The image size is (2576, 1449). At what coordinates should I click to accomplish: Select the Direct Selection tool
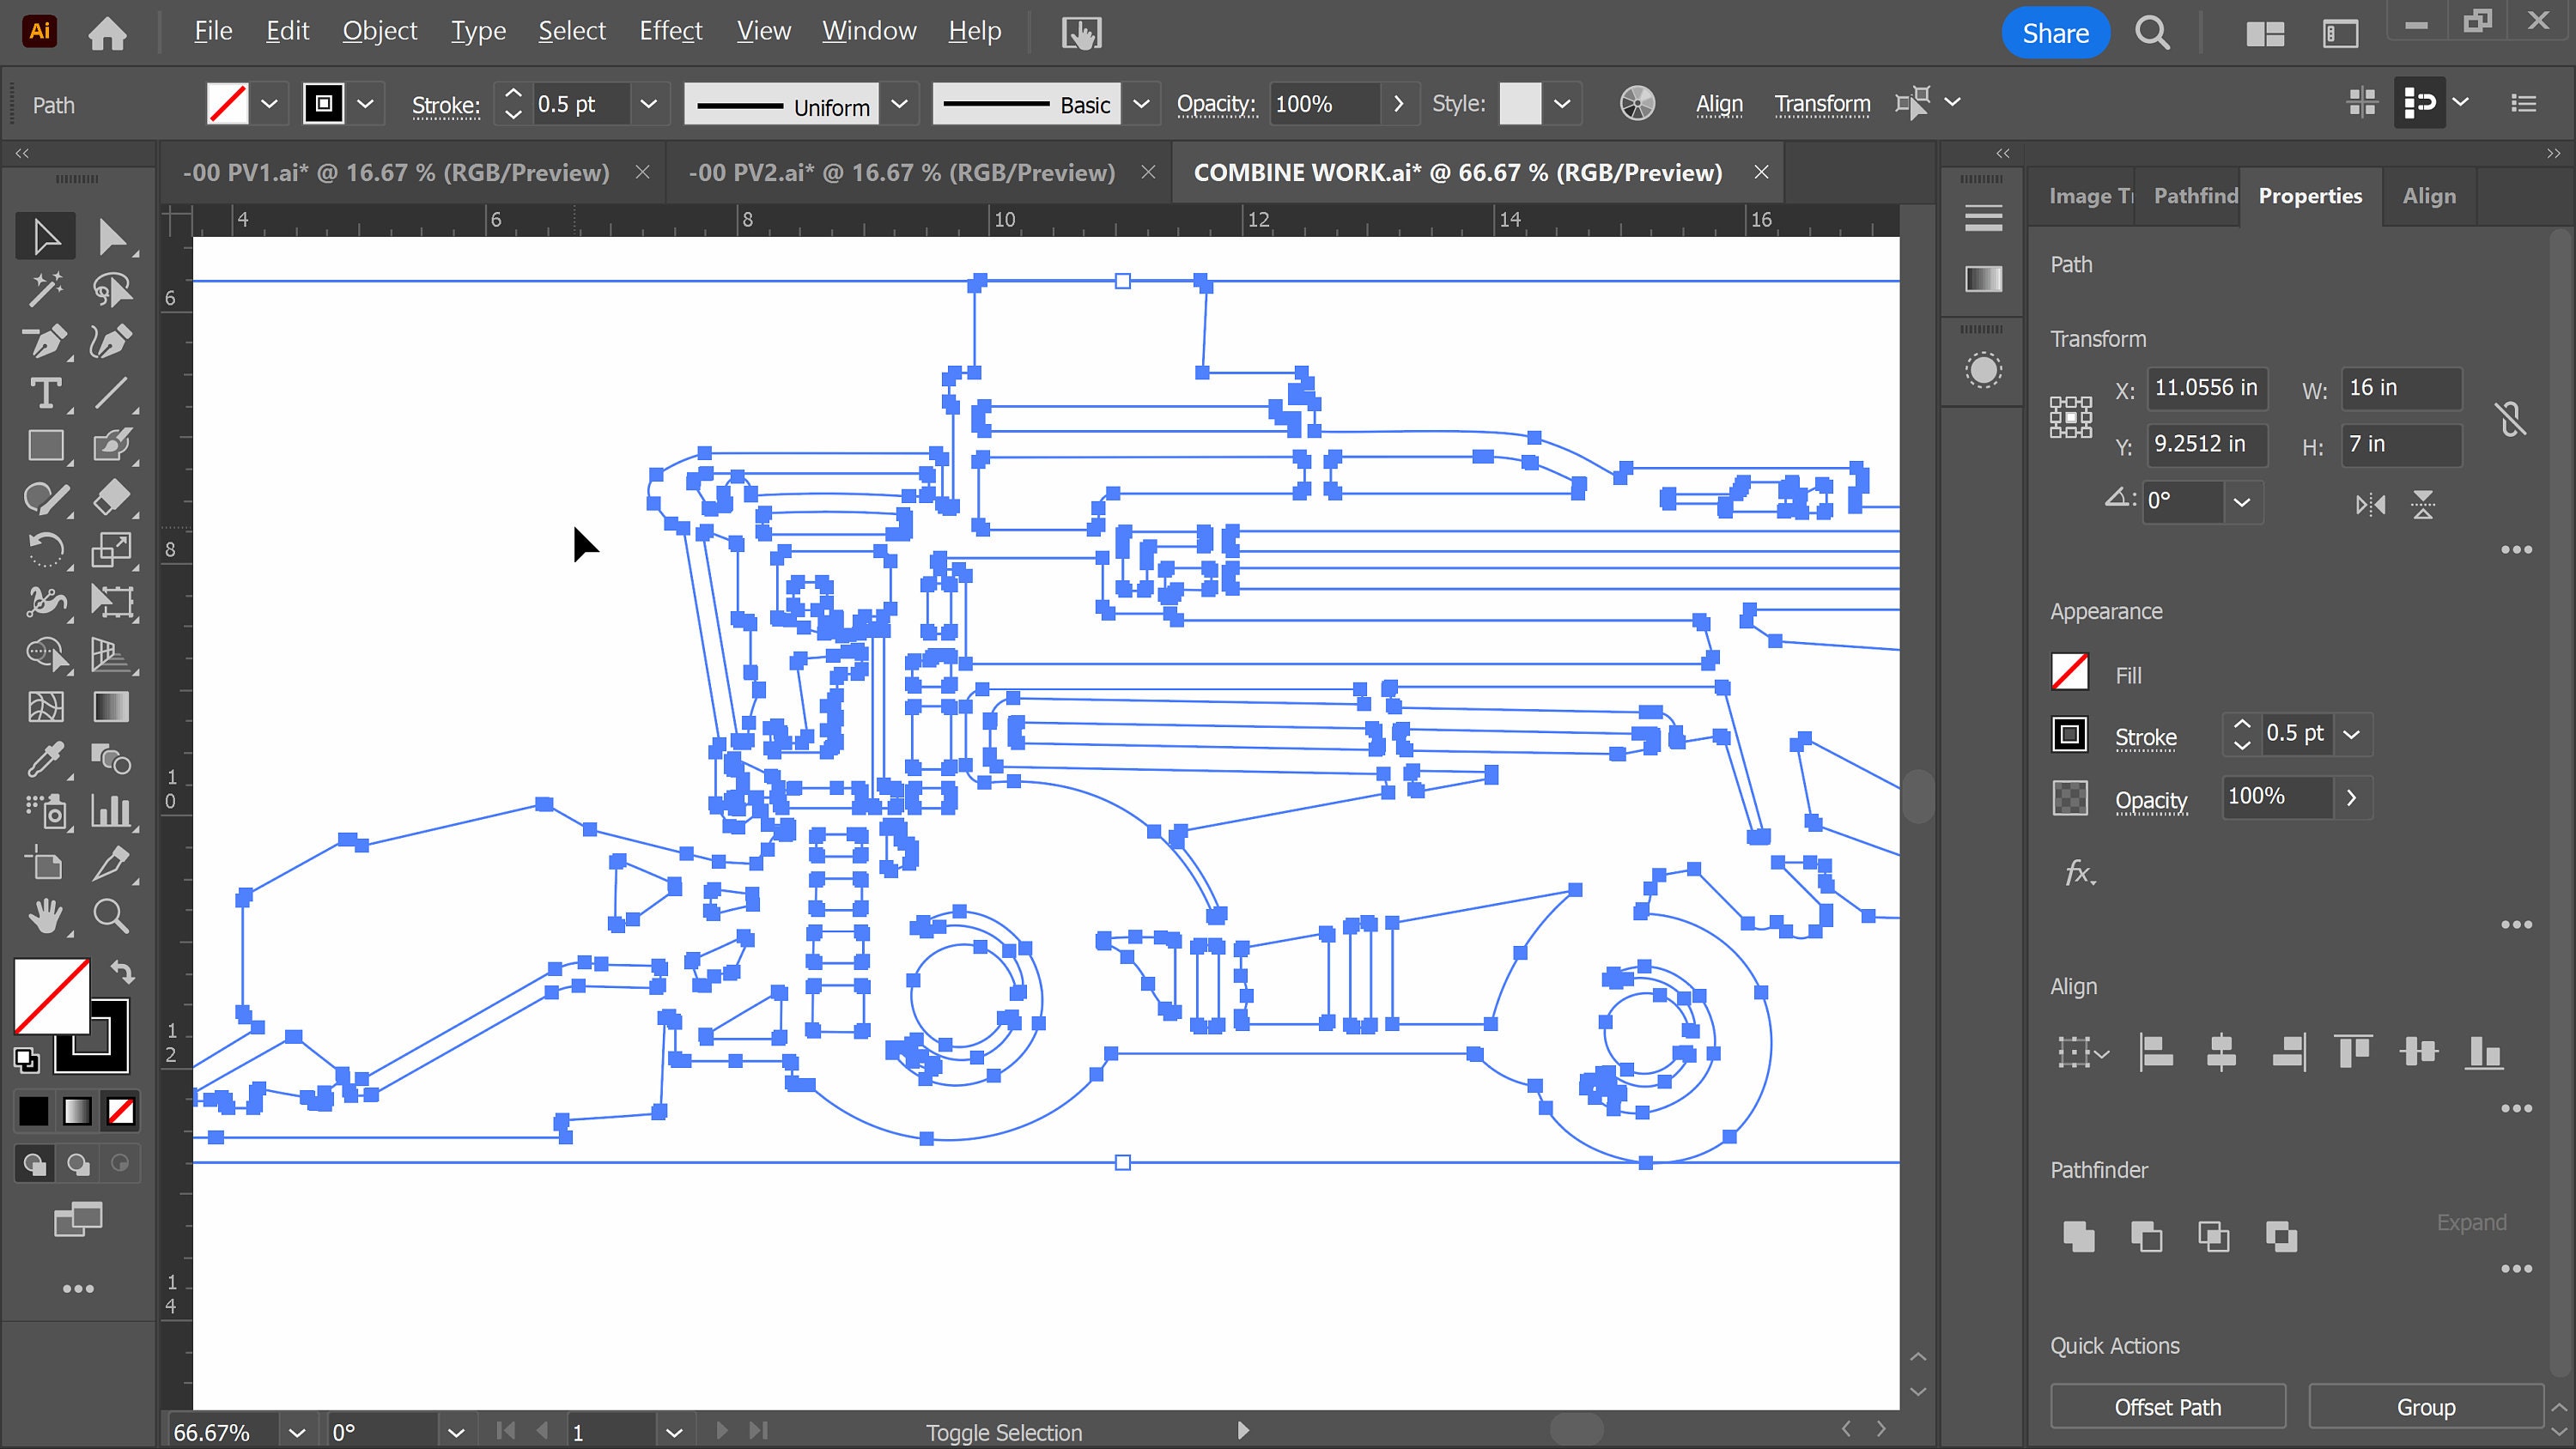tap(113, 236)
